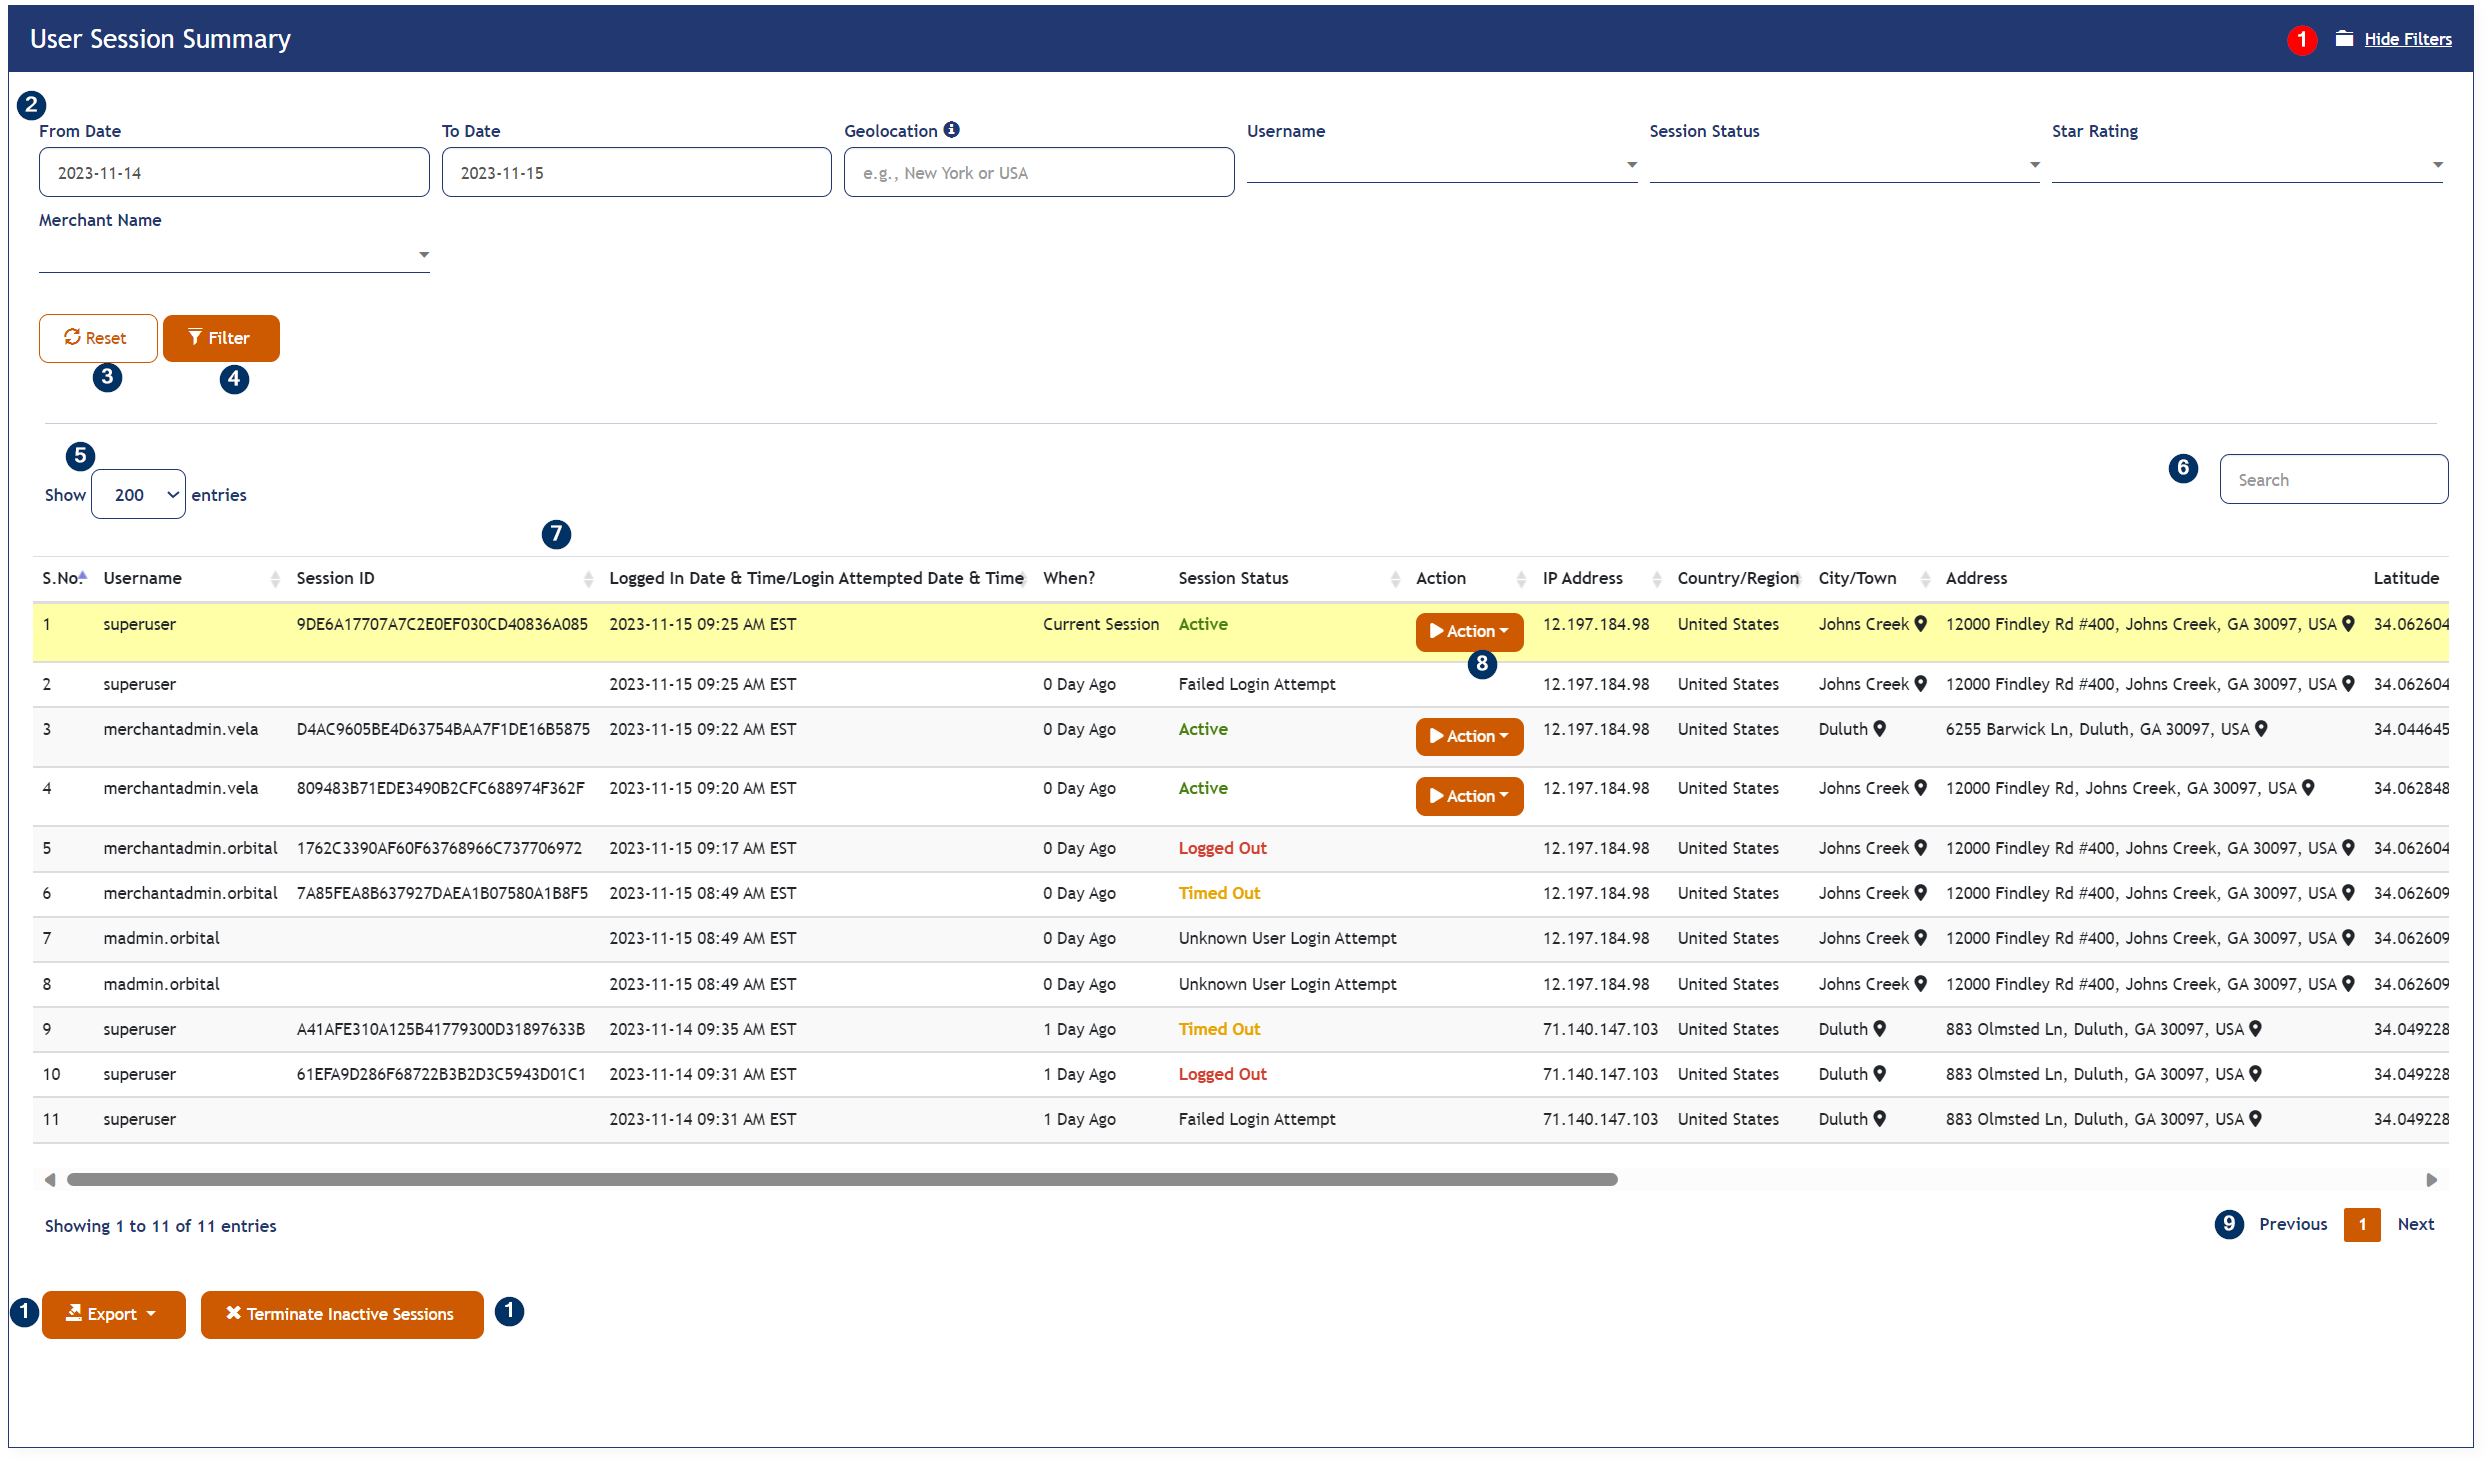The image size is (2492, 1463).
Task: Sort by IP Address column header
Action: point(1601,578)
